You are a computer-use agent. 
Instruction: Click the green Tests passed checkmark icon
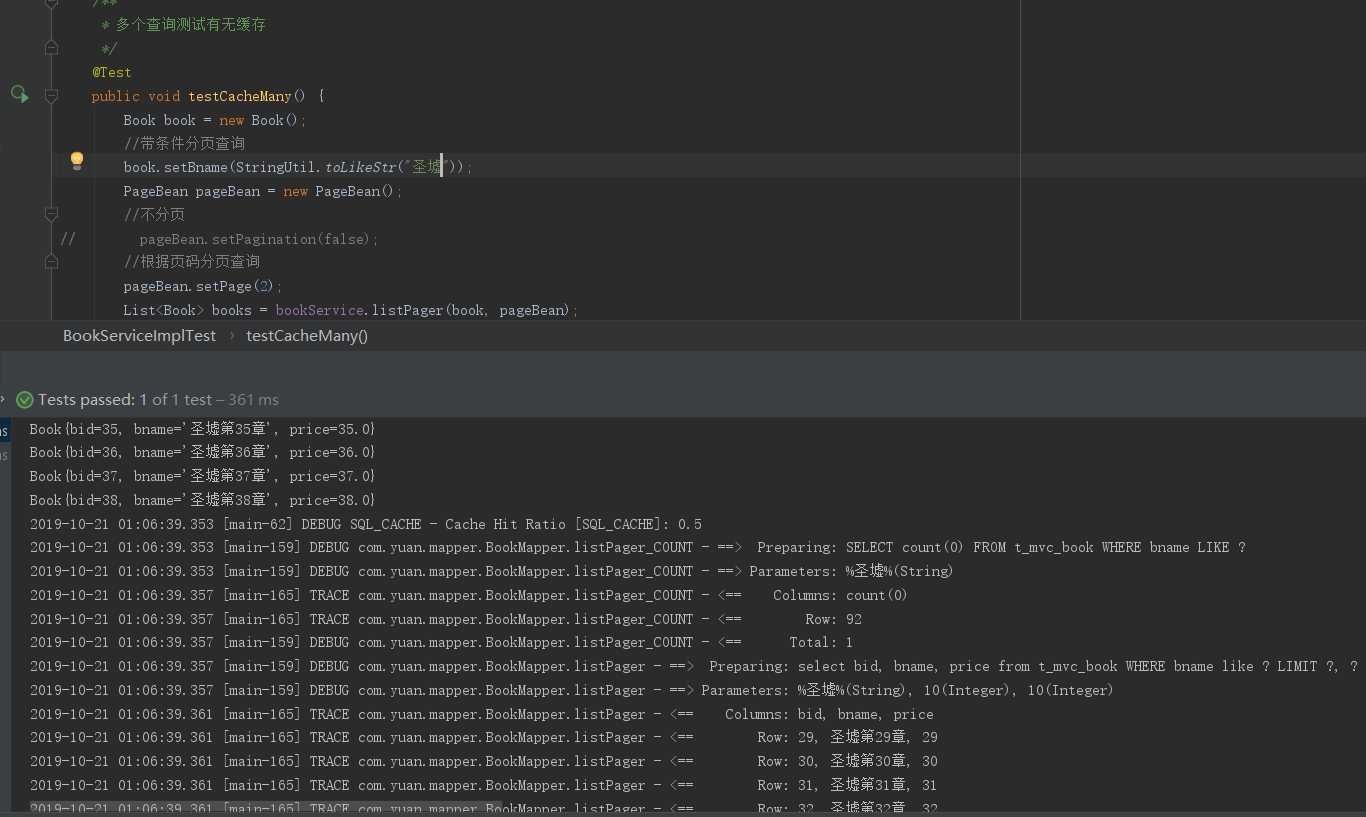pyautogui.click(x=25, y=400)
